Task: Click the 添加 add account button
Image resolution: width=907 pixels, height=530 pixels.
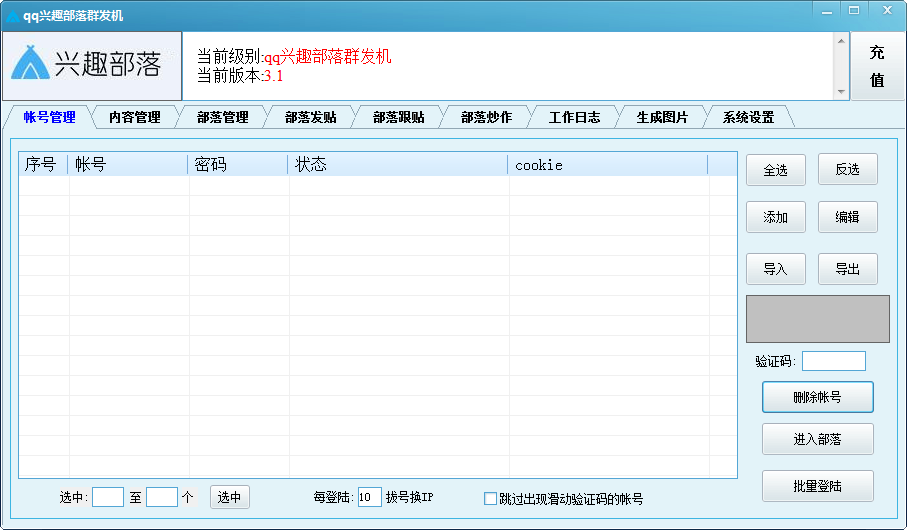Action: coord(776,217)
